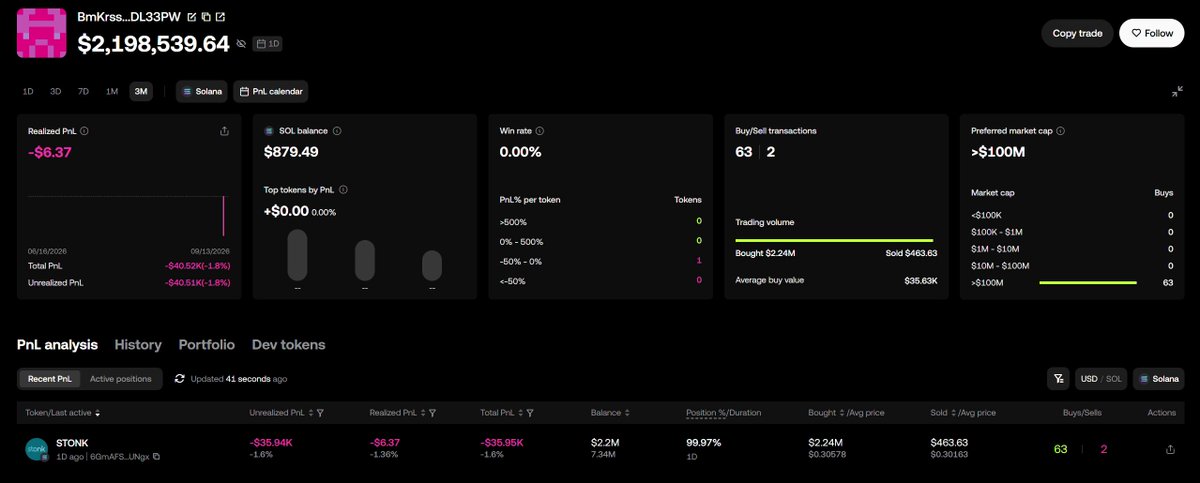Share the Realized PnL card
This screenshot has height=483, width=1200.
tap(224, 131)
